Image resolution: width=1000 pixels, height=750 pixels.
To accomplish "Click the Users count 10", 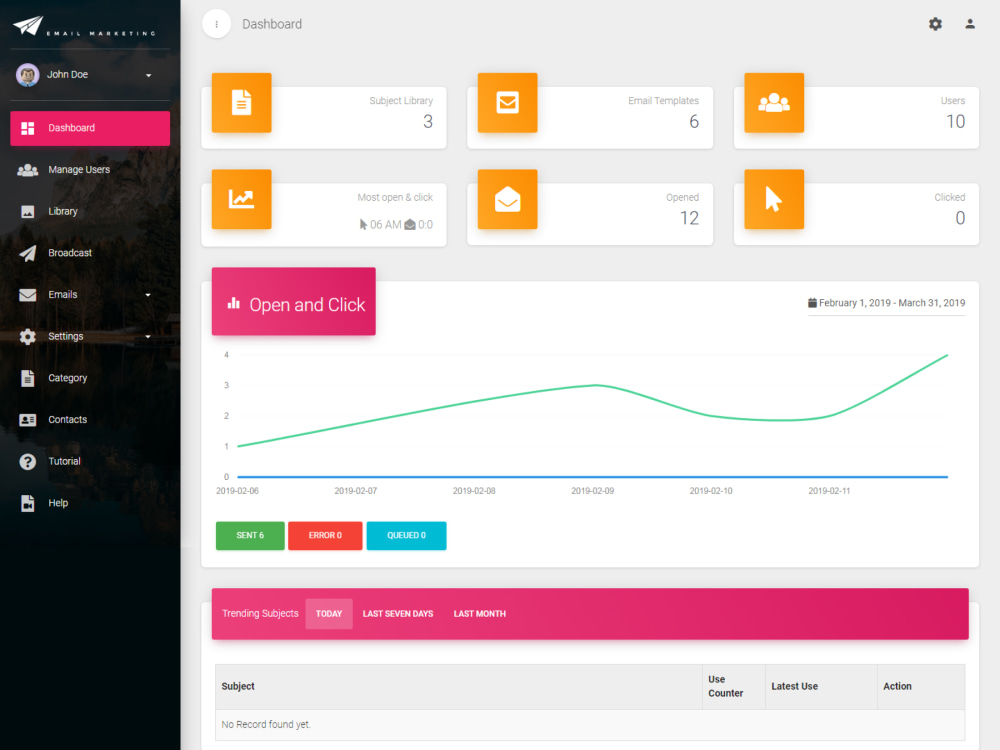I will (x=955, y=121).
